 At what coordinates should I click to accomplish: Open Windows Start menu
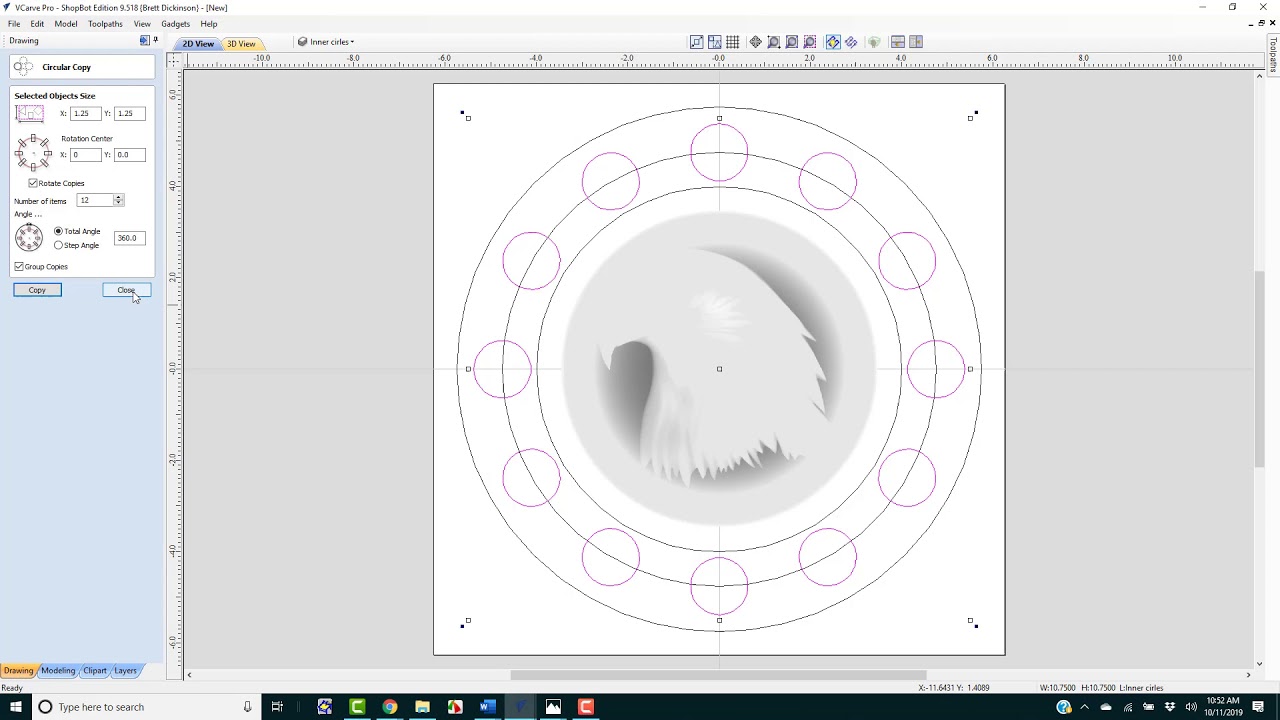pyautogui.click(x=15, y=707)
